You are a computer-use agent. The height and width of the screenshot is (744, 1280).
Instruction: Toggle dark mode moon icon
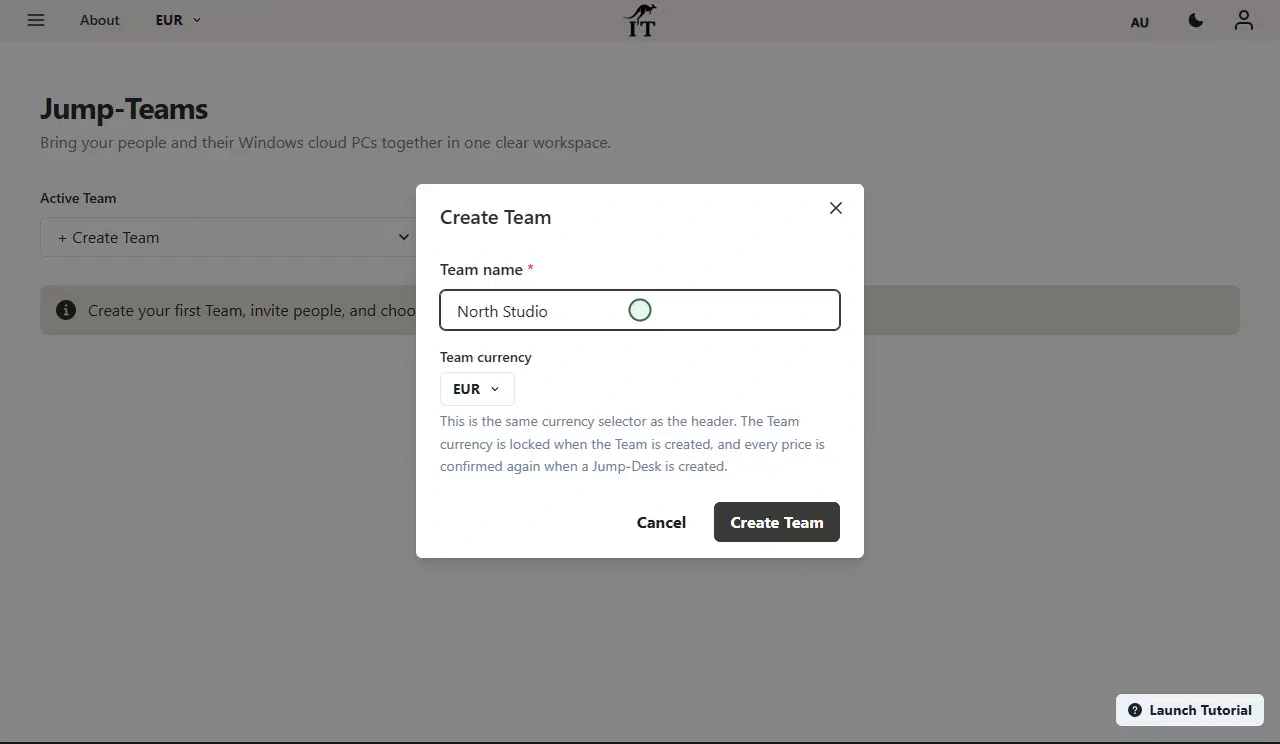tap(1196, 20)
